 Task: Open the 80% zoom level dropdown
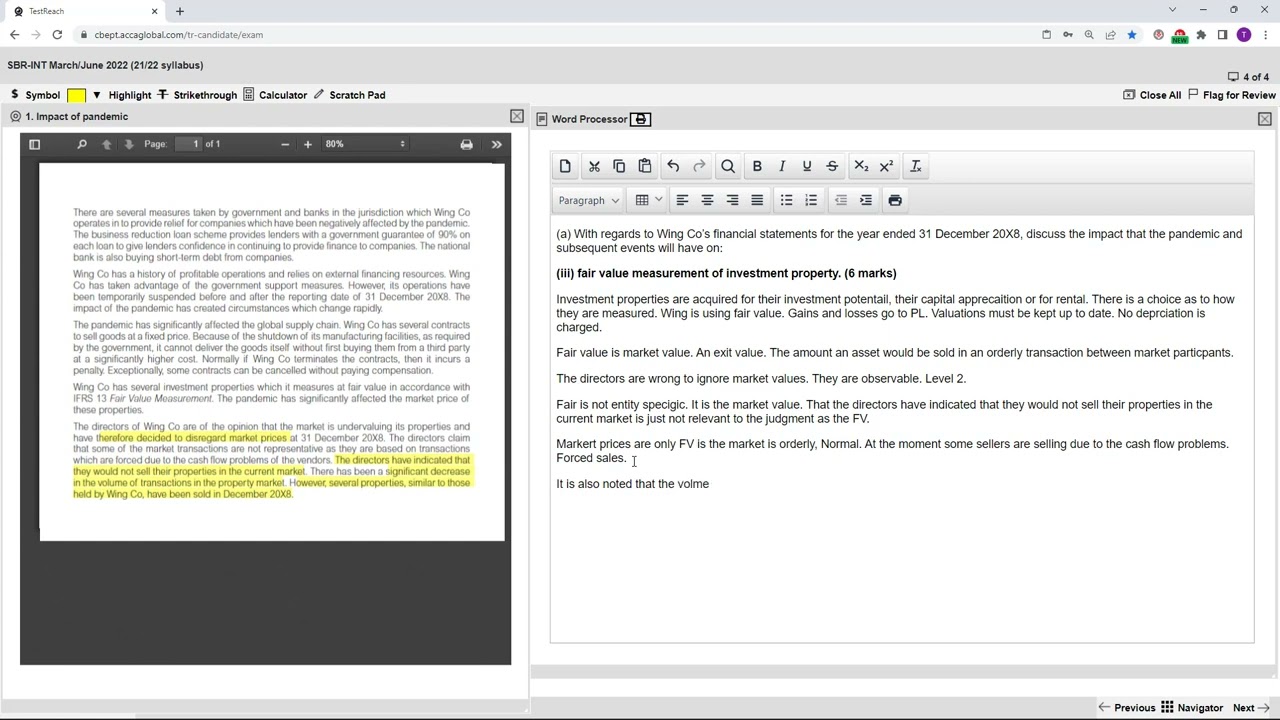[x=365, y=144]
